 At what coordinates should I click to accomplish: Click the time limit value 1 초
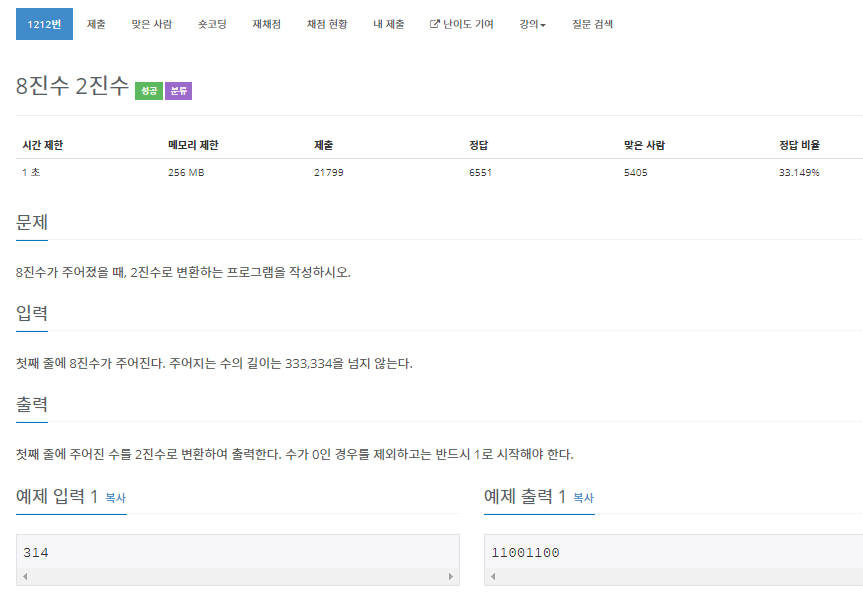(31, 173)
